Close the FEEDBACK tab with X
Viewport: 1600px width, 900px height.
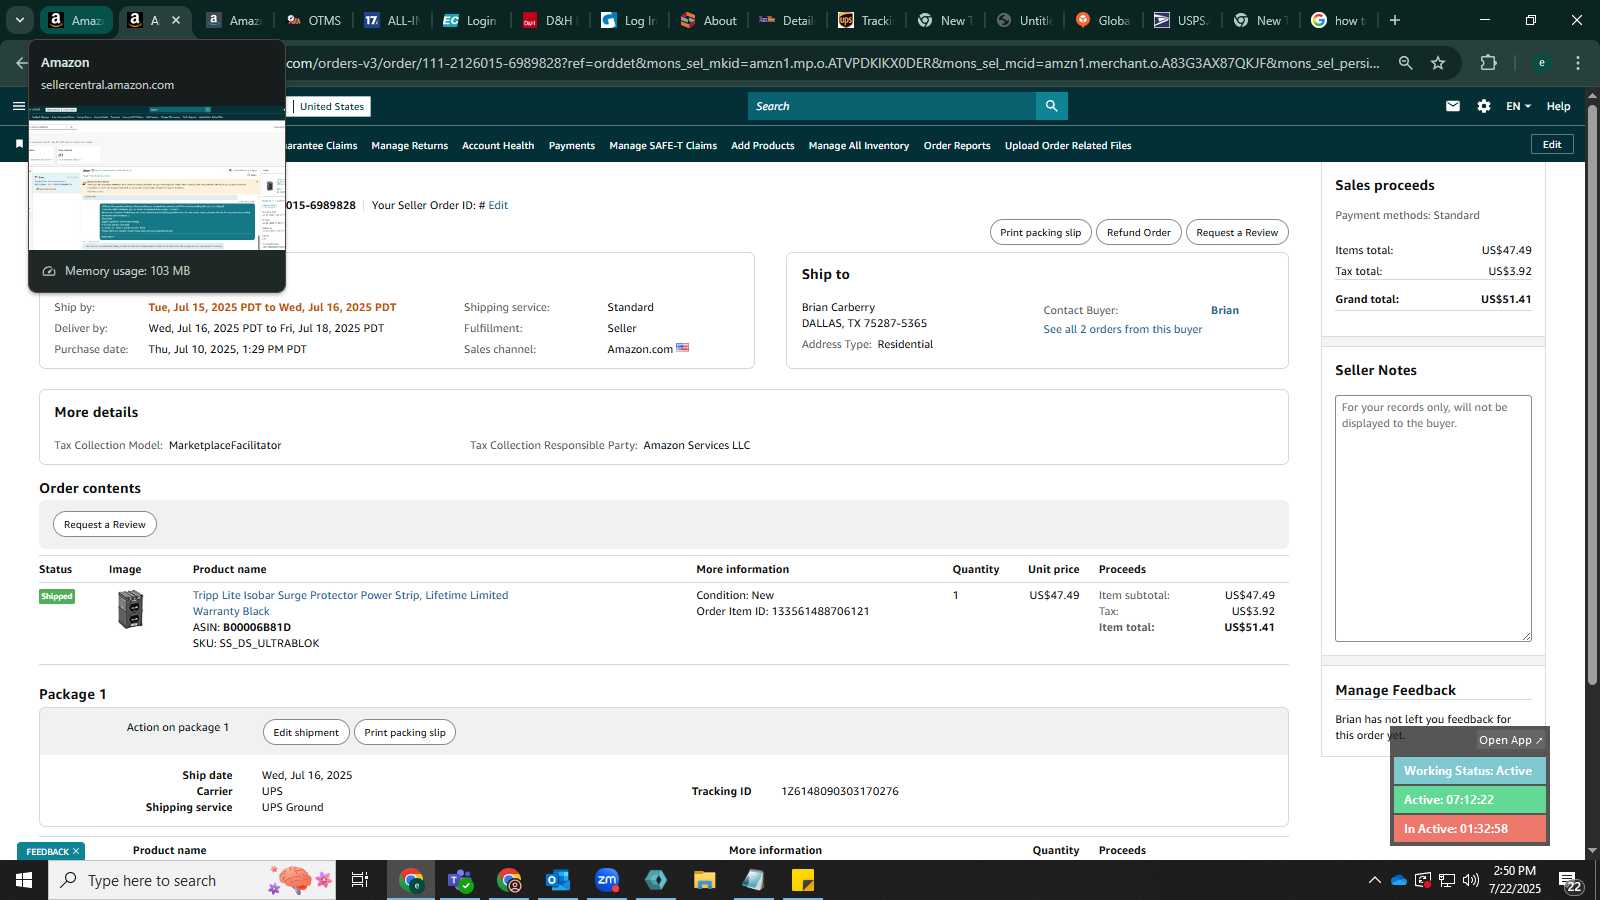point(76,851)
